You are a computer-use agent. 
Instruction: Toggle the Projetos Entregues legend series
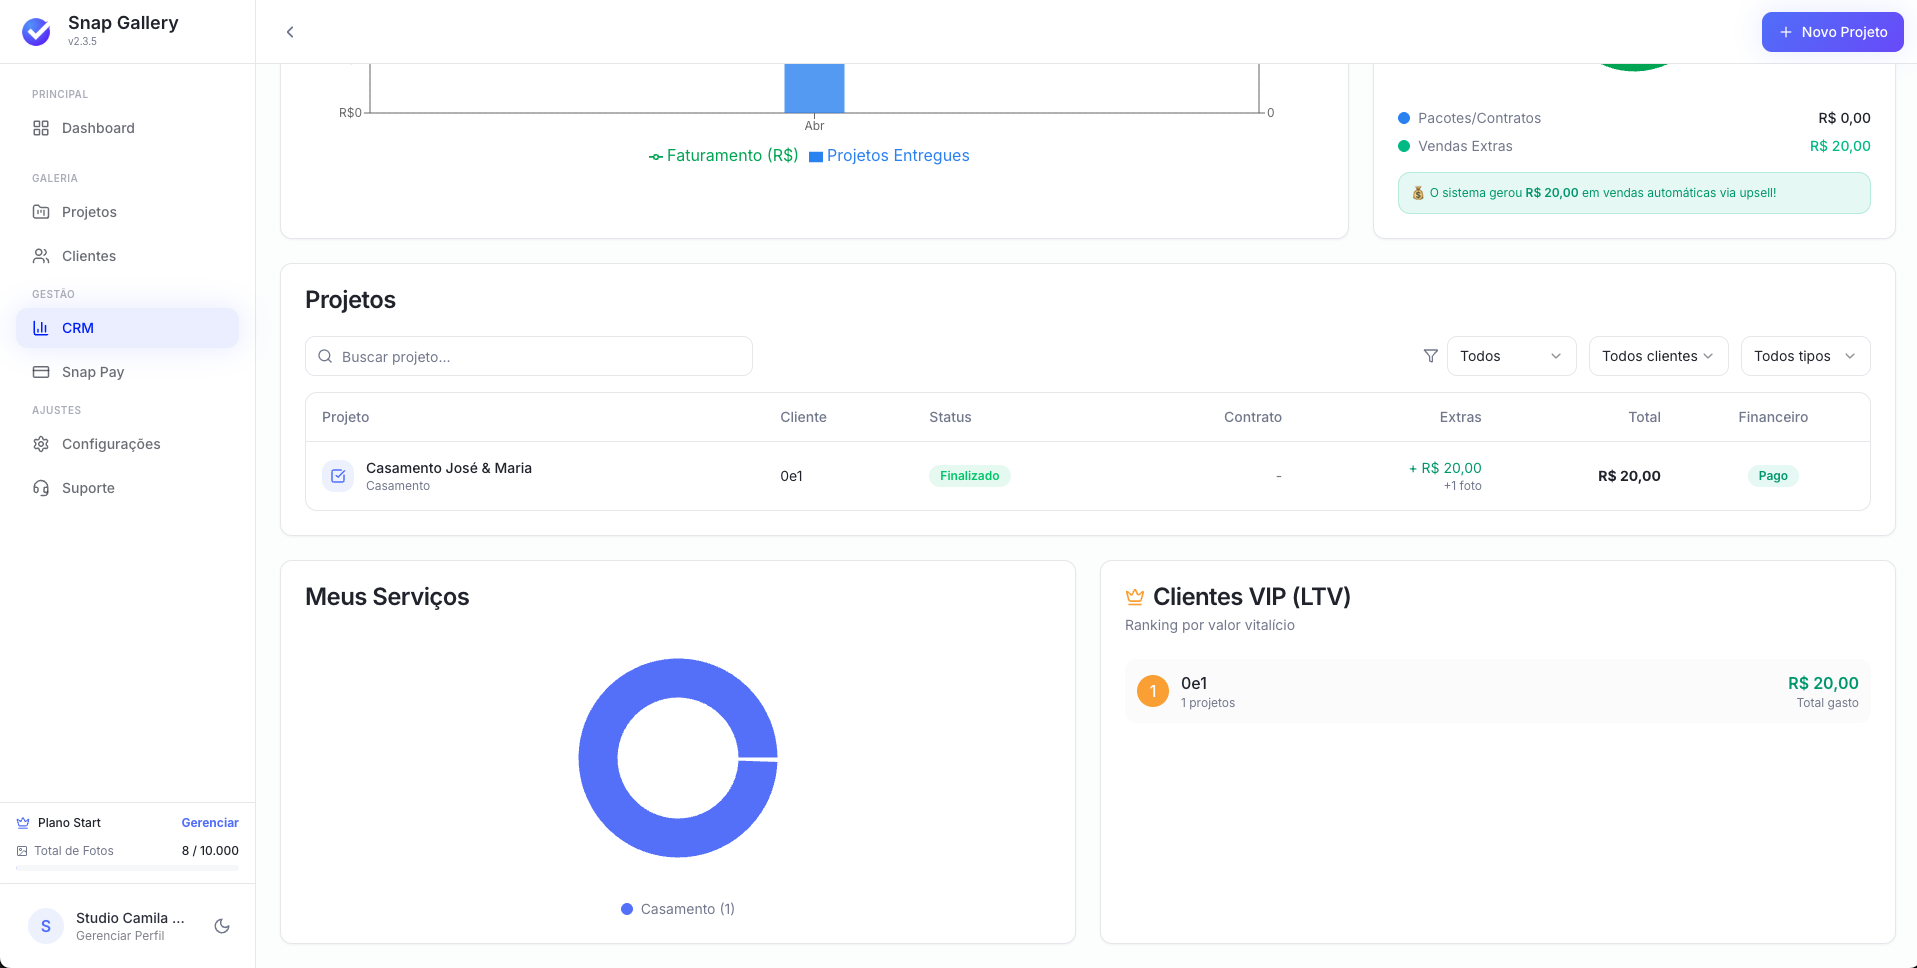[889, 156]
